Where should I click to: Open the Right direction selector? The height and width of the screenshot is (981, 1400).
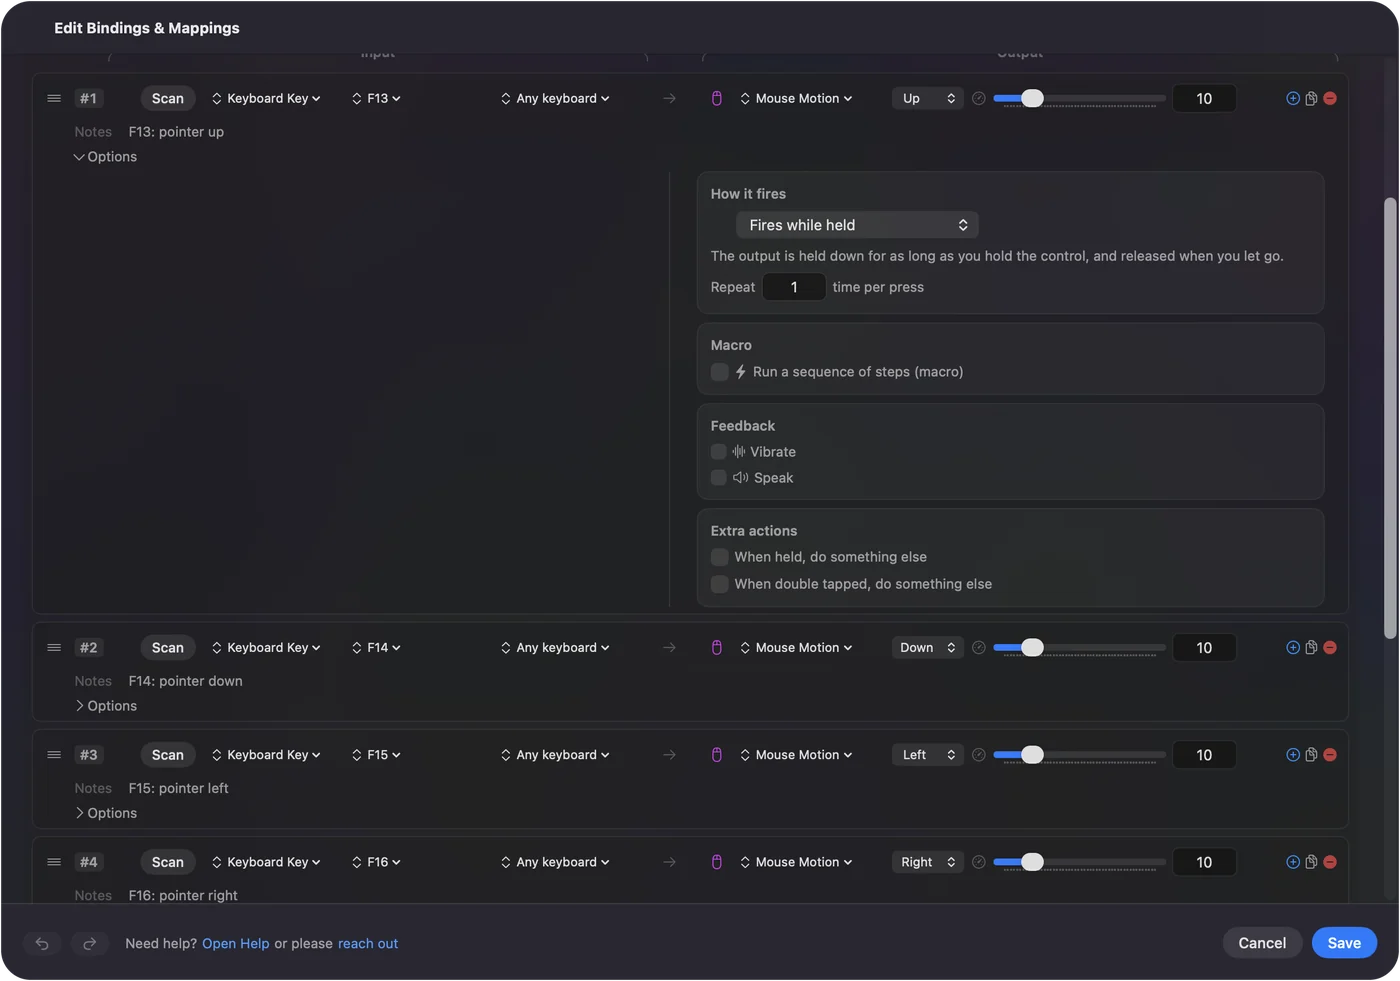928,861
